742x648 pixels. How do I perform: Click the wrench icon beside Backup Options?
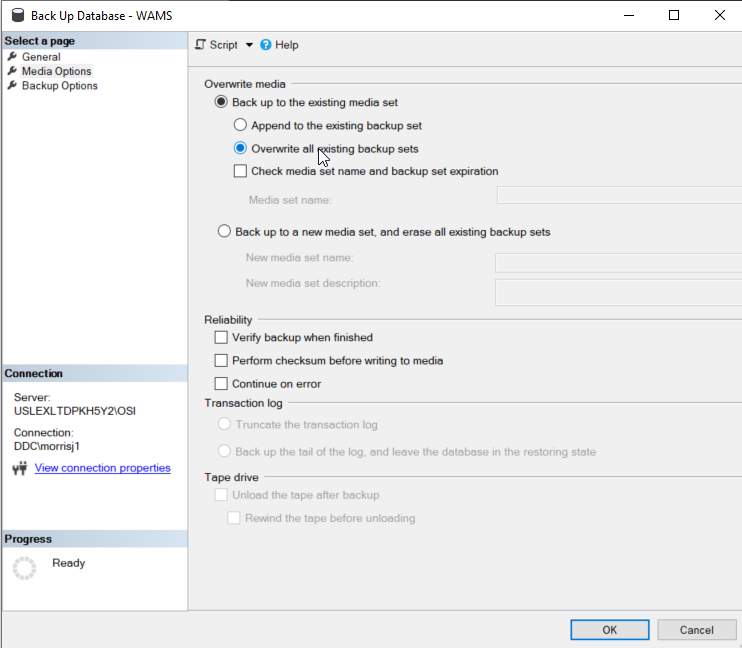point(12,86)
